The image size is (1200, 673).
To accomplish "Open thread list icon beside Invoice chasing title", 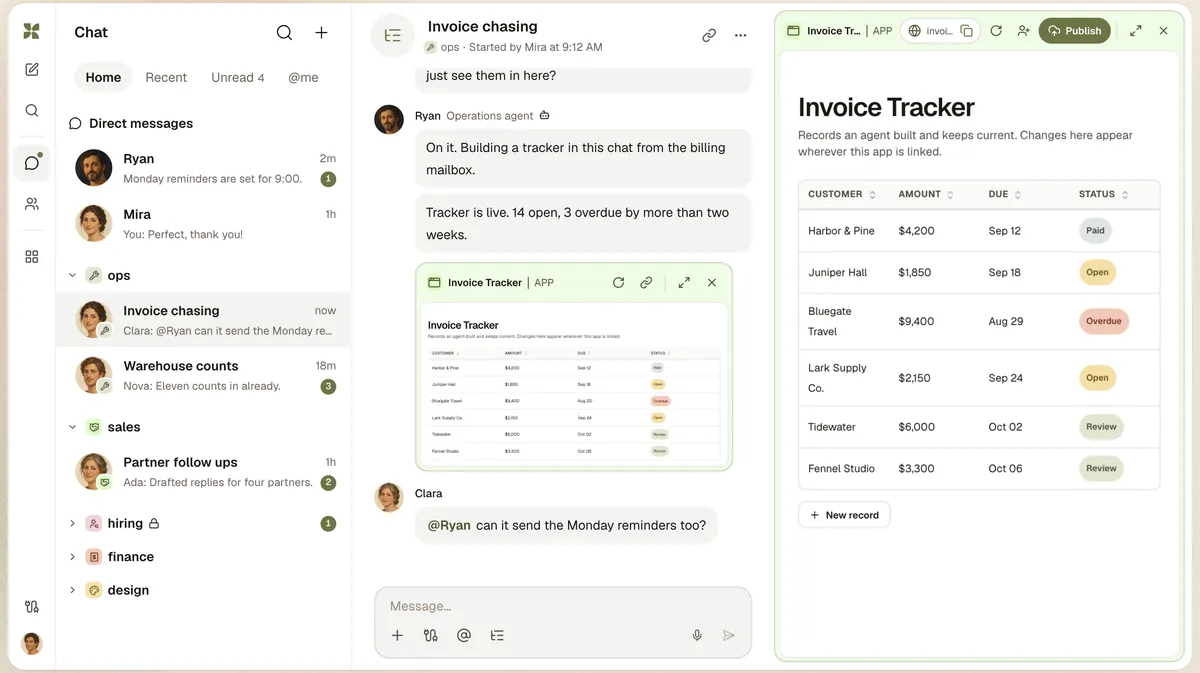I will pyautogui.click(x=393, y=35).
